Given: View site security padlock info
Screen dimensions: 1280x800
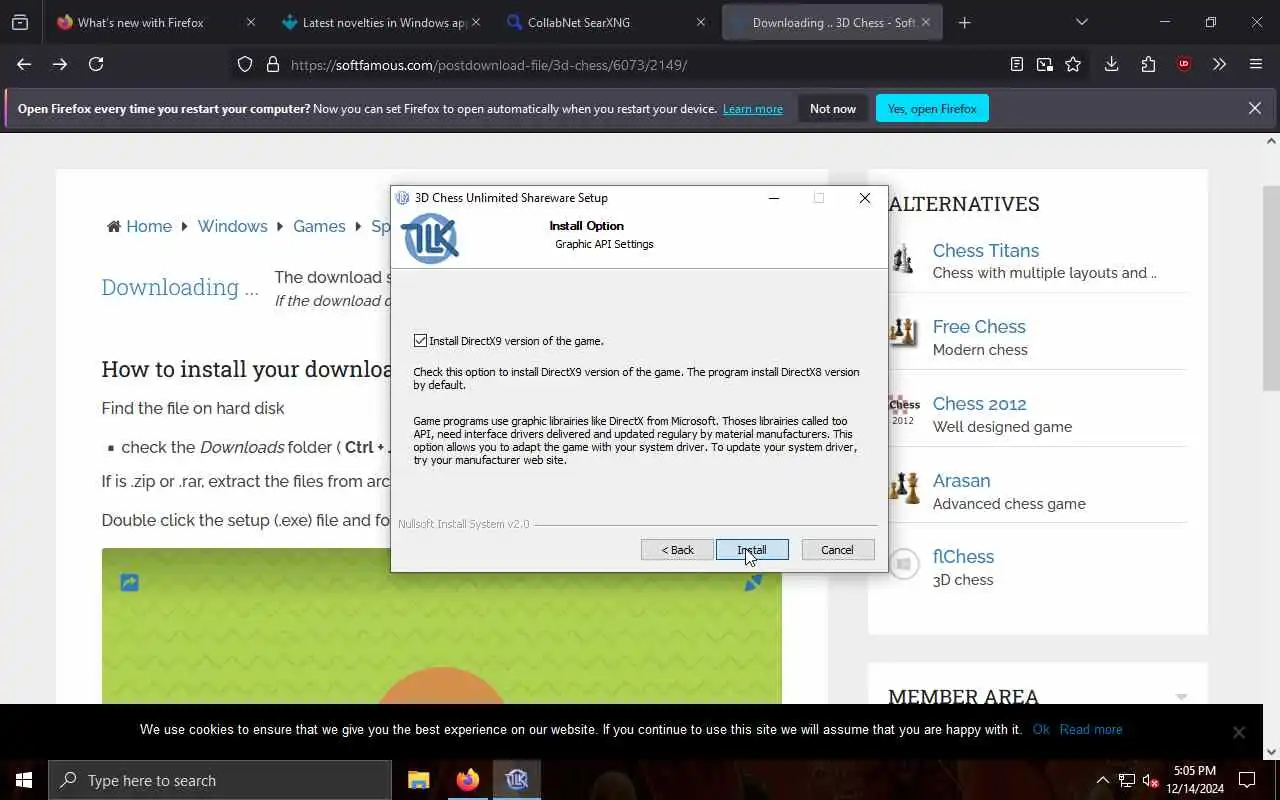Looking at the screenshot, I should pos(273,64).
